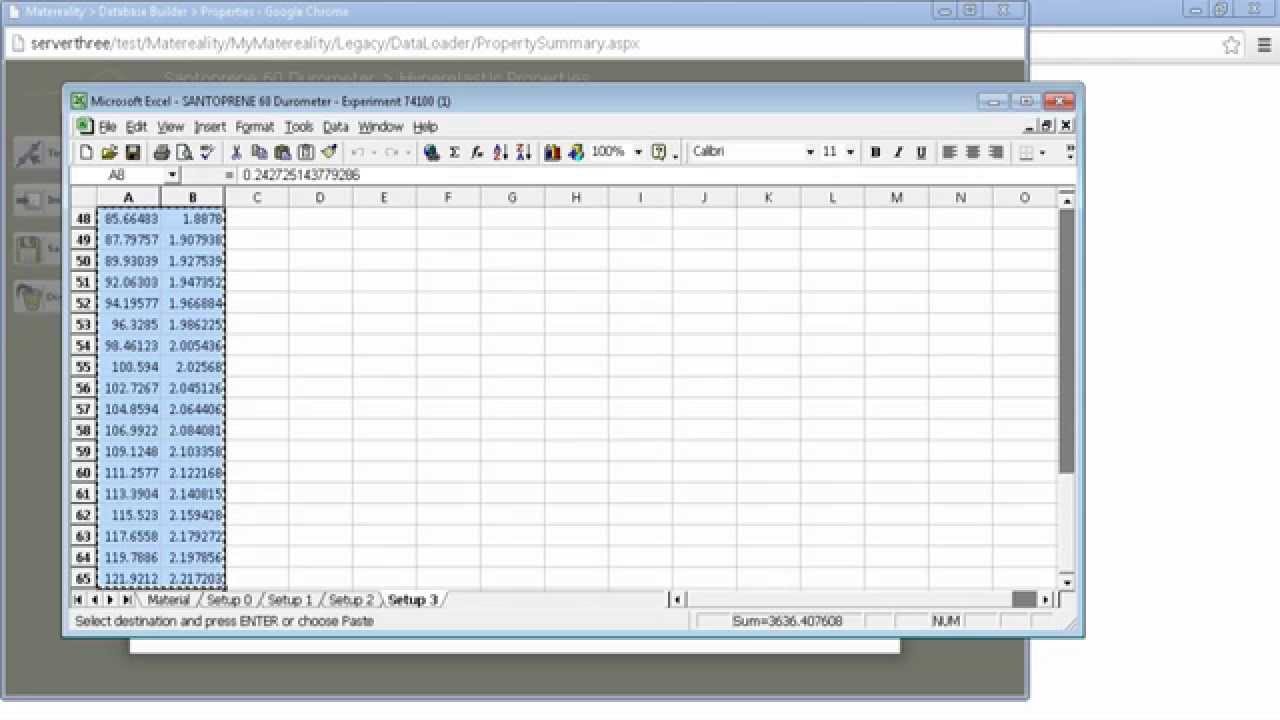
Task: Click the Office Assistant help icon
Action: coord(659,152)
